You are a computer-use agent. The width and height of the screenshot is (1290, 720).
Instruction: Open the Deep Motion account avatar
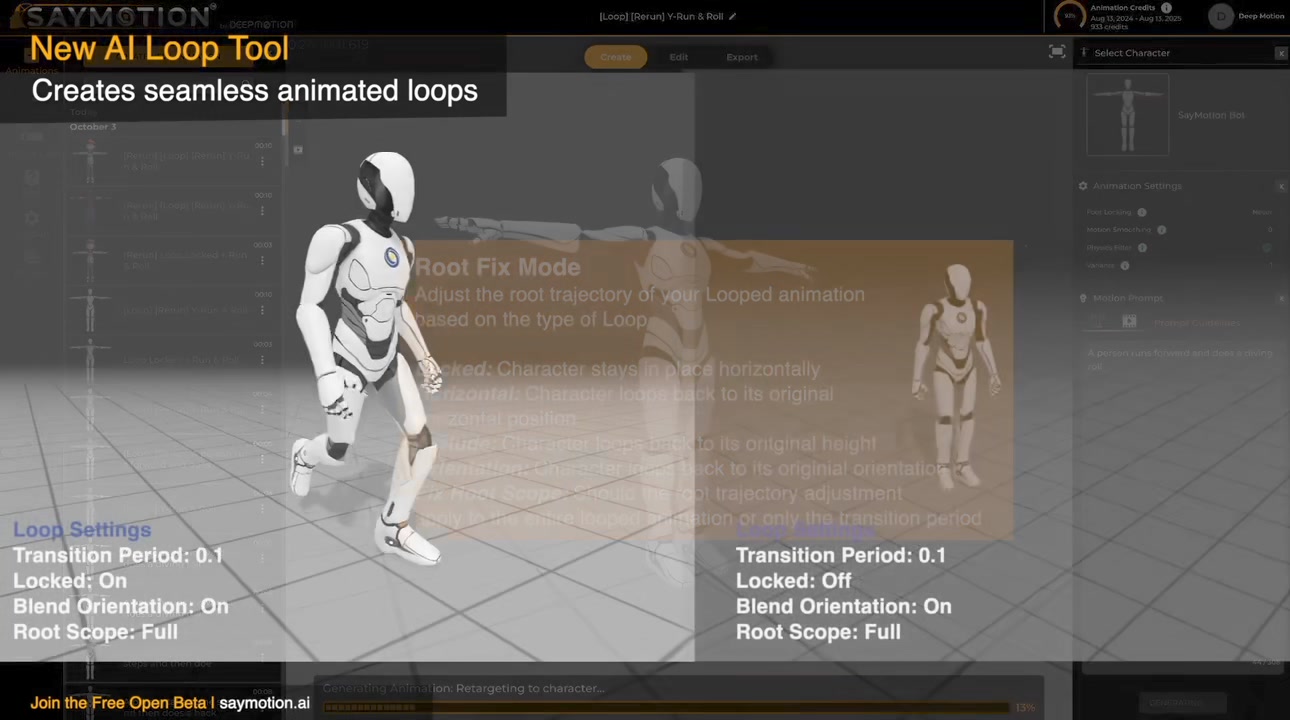pos(1221,16)
